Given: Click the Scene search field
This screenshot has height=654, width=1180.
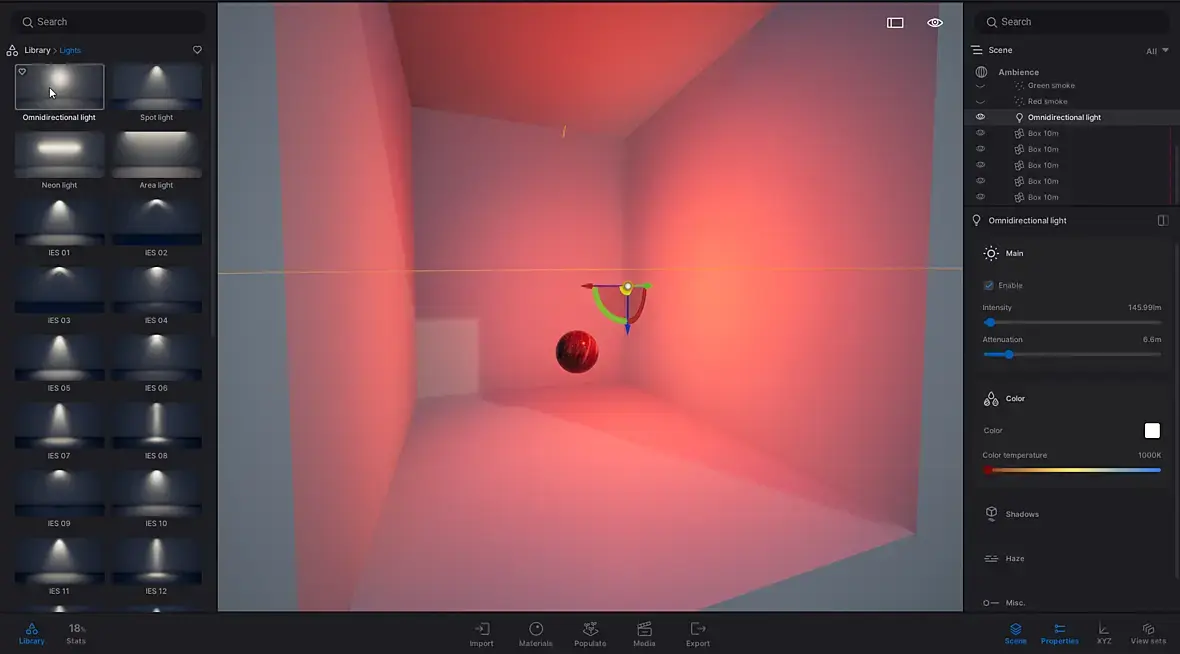Looking at the screenshot, I should click(x=1072, y=23).
